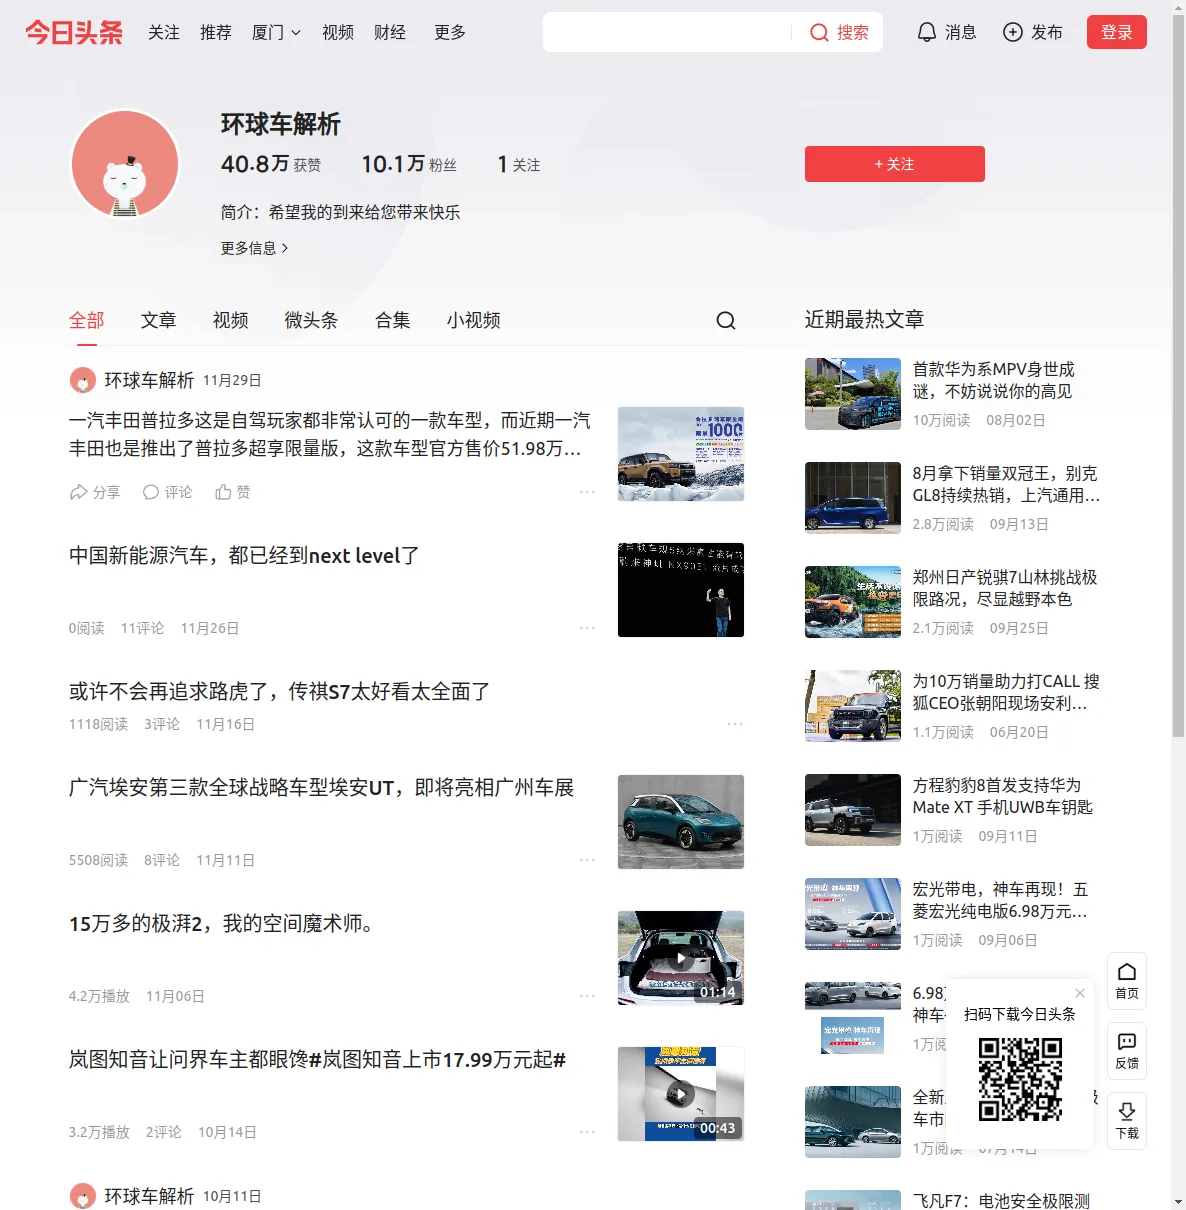Screen dimensions: 1186x1210
Task: Open more options for 中国新能源汽车 post
Action: tap(587, 628)
